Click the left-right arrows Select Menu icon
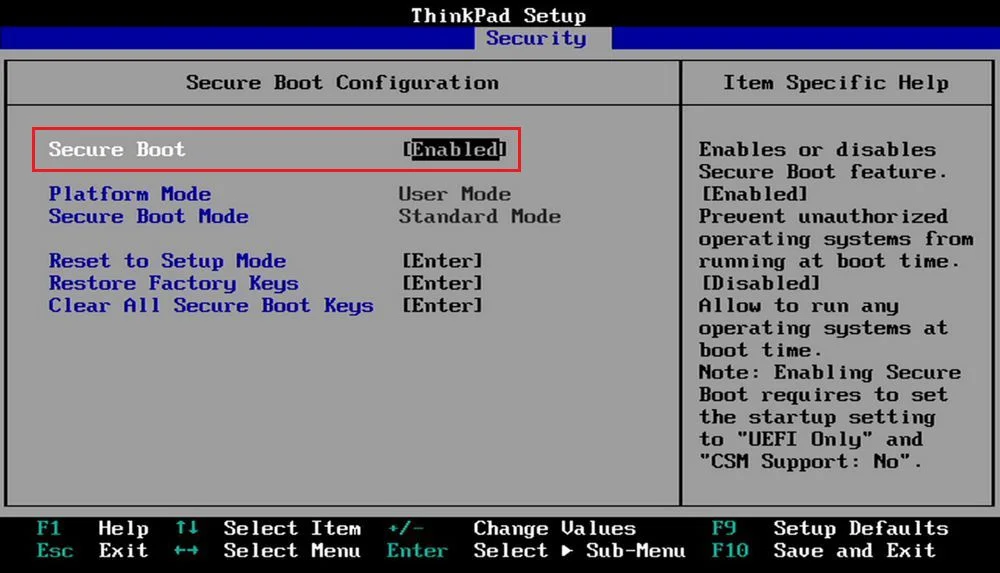This screenshot has width=1000, height=573. [186, 551]
